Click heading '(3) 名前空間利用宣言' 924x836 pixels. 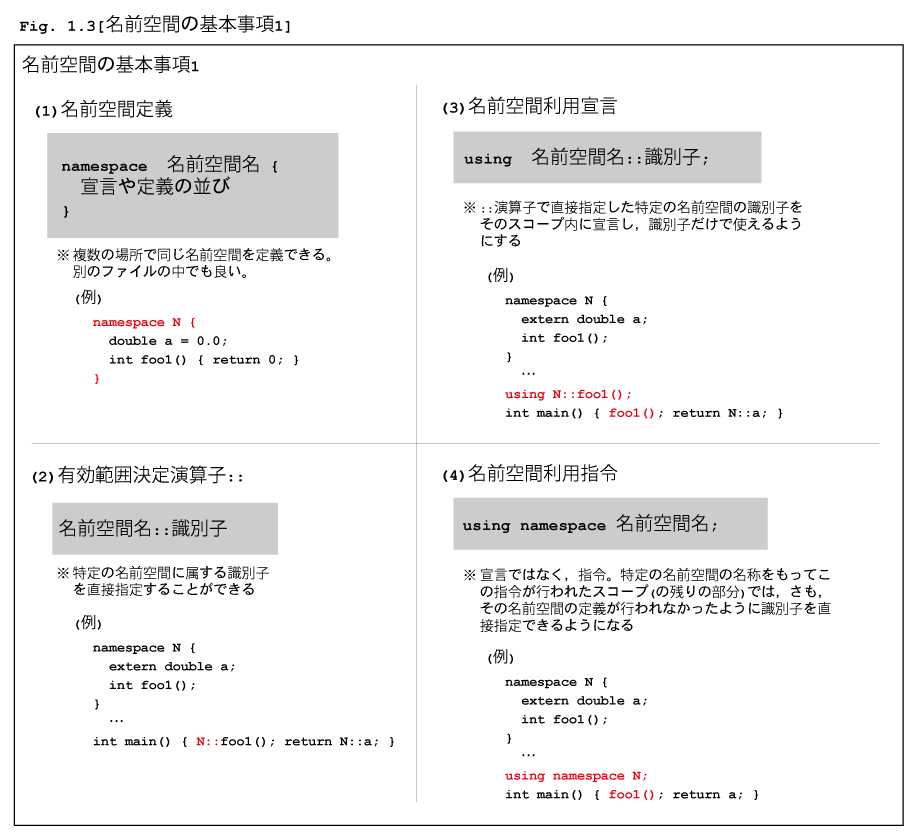point(530,107)
